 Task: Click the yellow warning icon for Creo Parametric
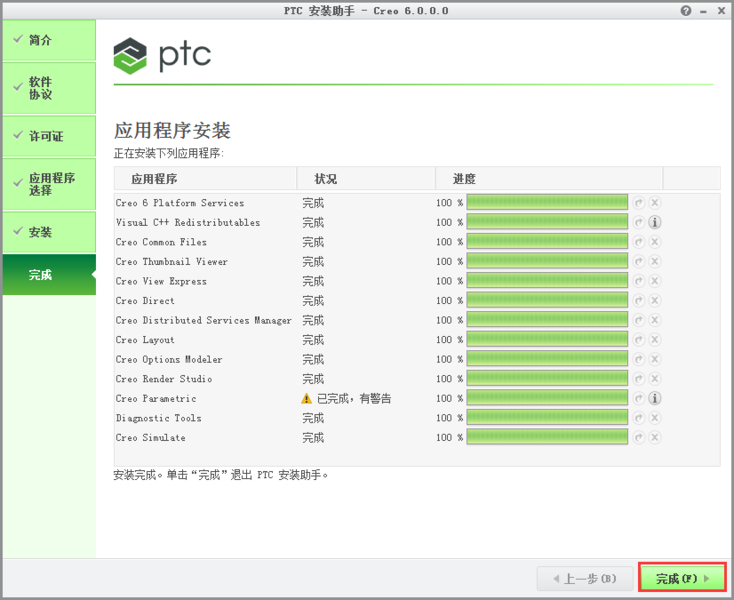(x=306, y=399)
